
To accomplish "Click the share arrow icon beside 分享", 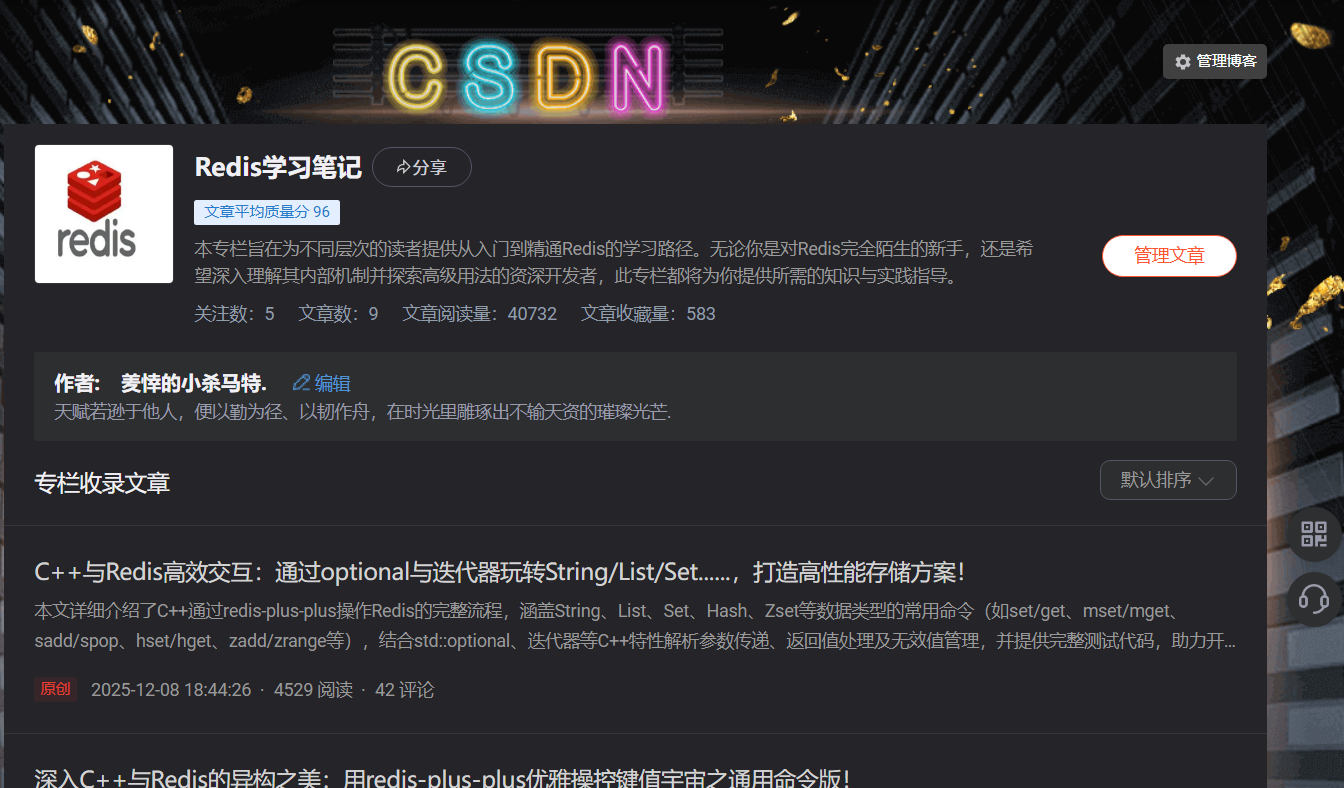I will pyautogui.click(x=403, y=167).
